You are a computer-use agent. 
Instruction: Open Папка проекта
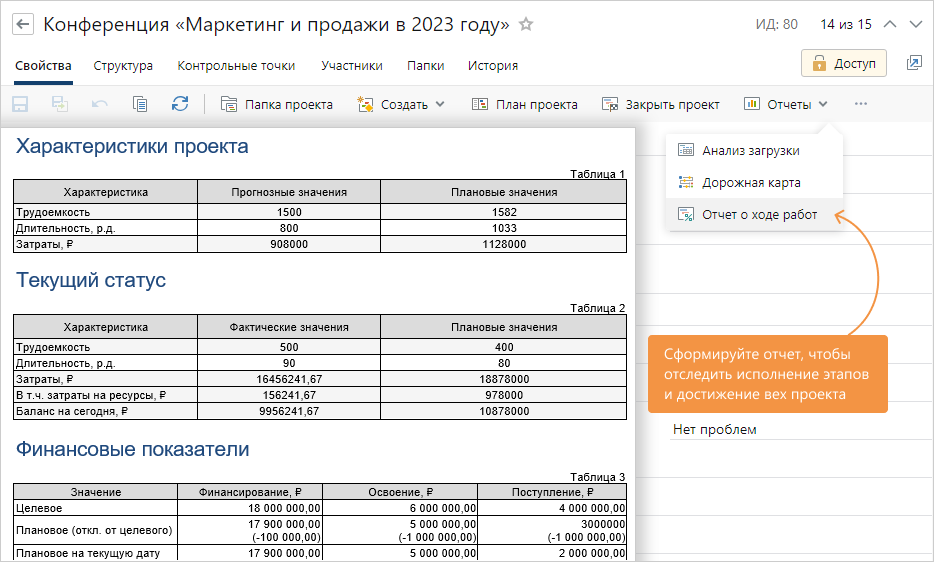tap(277, 104)
